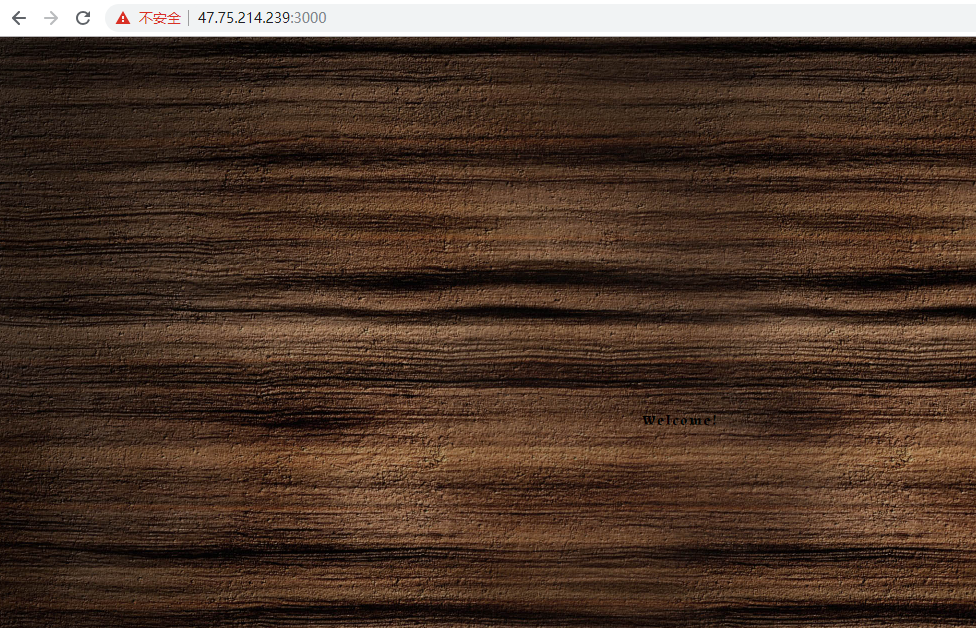Click the 不安全 not-secure label
Image resolution: width=976 pixels, height=628 pixels.
coord(159,18)
